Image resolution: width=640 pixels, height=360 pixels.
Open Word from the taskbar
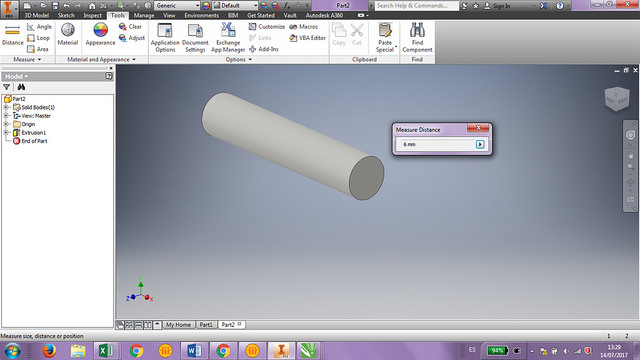[194, 351]
